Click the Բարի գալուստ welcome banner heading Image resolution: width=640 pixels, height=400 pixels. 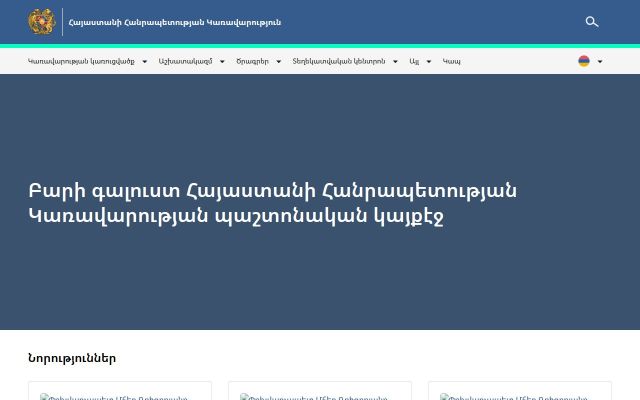click(273, 203)
